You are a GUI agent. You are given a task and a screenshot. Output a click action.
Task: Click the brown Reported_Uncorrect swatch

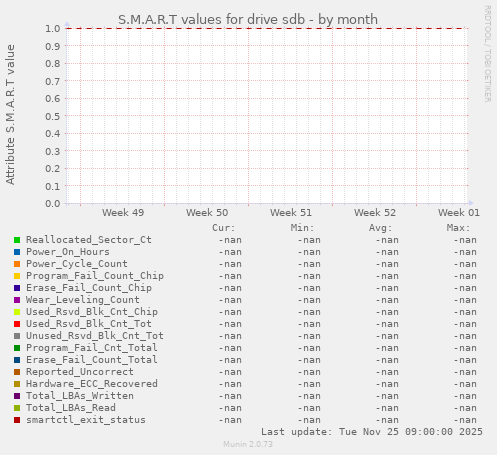tap(17, 372)
